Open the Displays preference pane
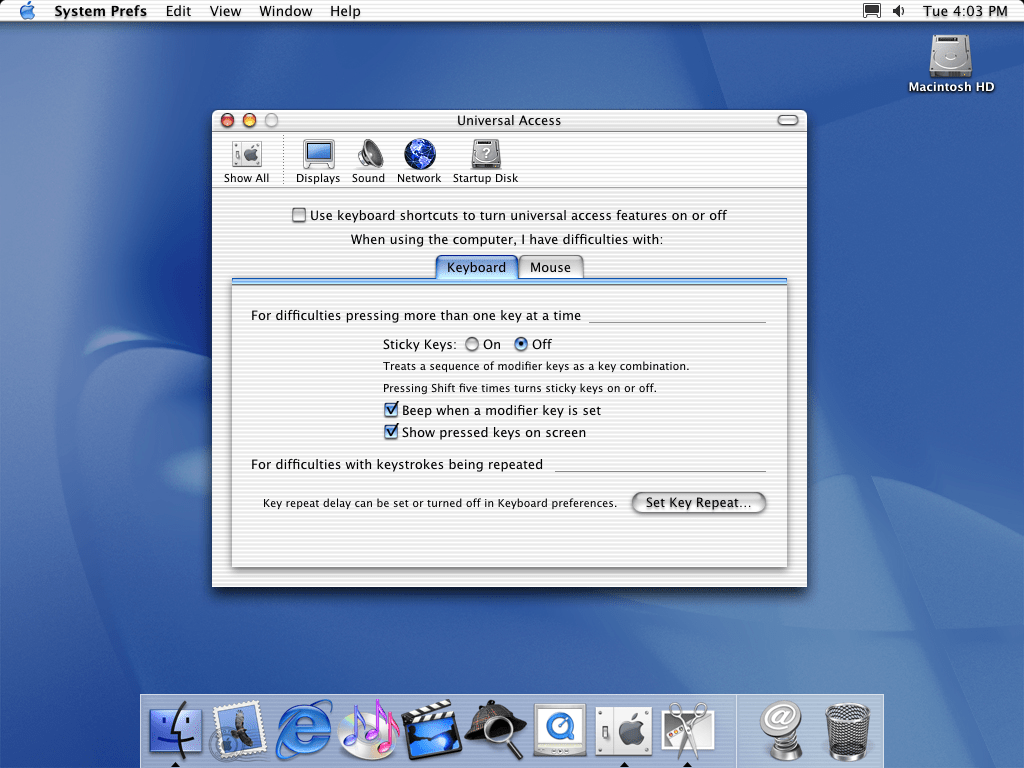Screen dimensions: 1024x768 click(318, 161)
